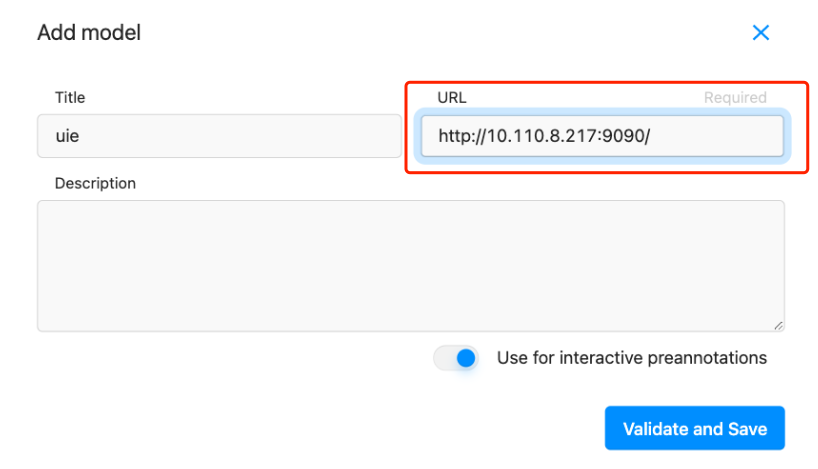The height and width of the screenshot is (469, 818).
Task: Click the 'Title' field label
Action: (70, 98)
